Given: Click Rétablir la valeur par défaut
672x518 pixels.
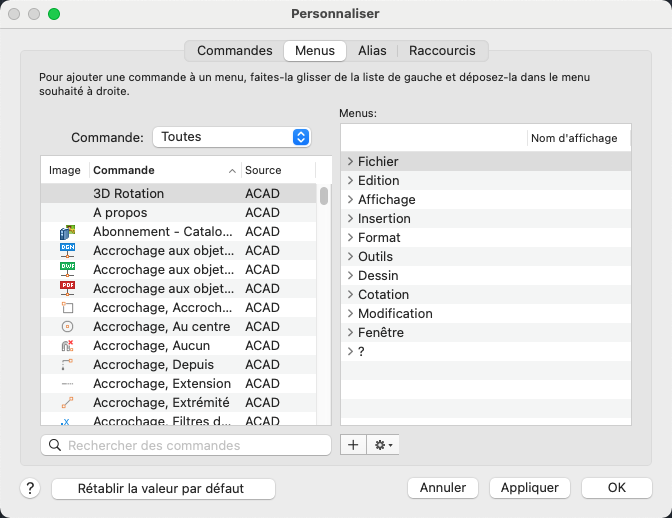Looking at the screenshot, I should pos(161,488).
